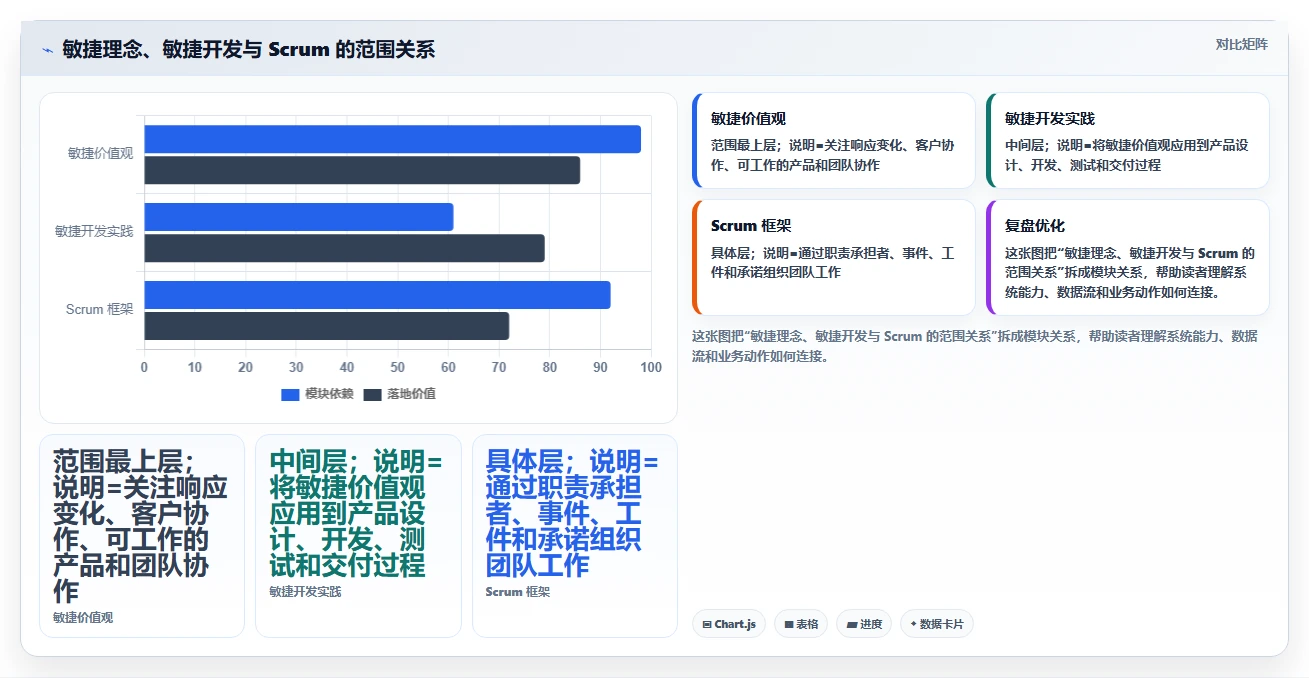1309x678 pixels.
Task: Click the dark 落地价值 bar for 敏捷开发实践
Action: click(x=344, y=248)
